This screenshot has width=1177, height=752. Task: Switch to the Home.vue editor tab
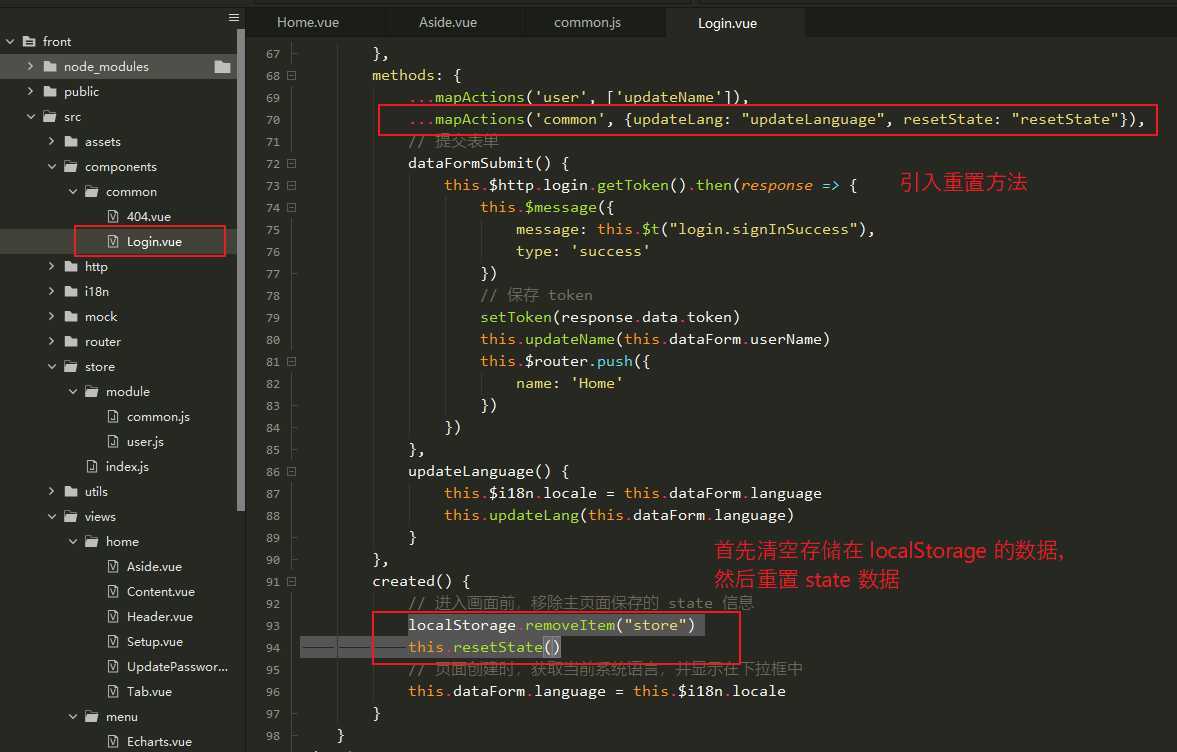(308, 23)
